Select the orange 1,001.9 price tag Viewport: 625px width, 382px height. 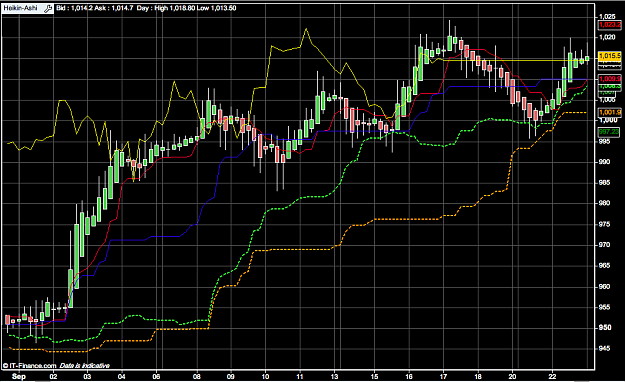610,112
